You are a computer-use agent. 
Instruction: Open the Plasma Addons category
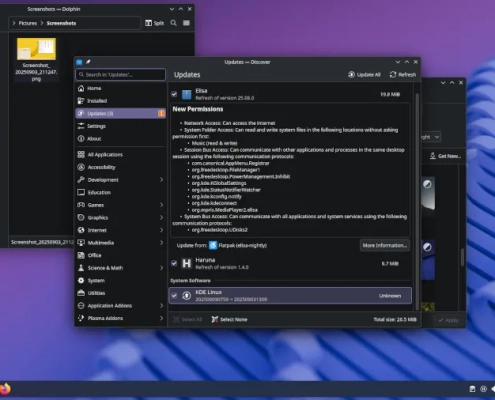(120, 318)
